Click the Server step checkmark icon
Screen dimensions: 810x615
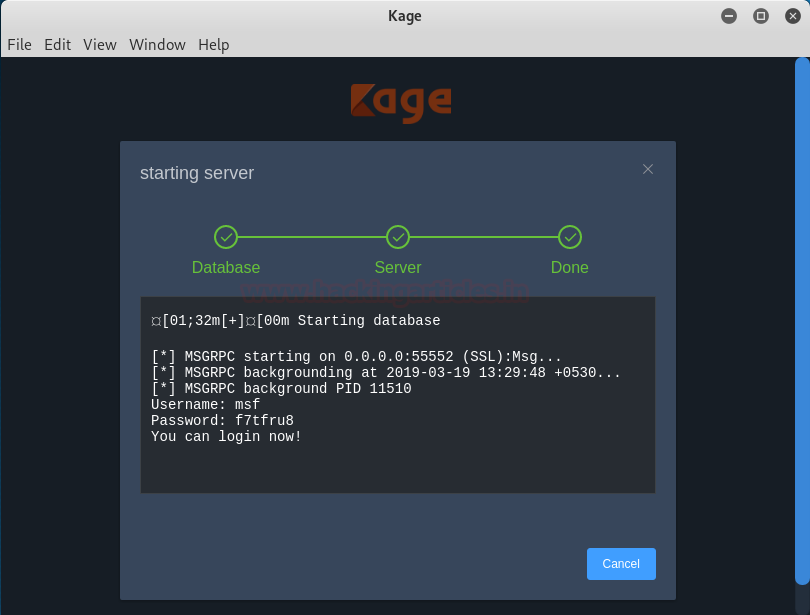click(x=398, y=237)
